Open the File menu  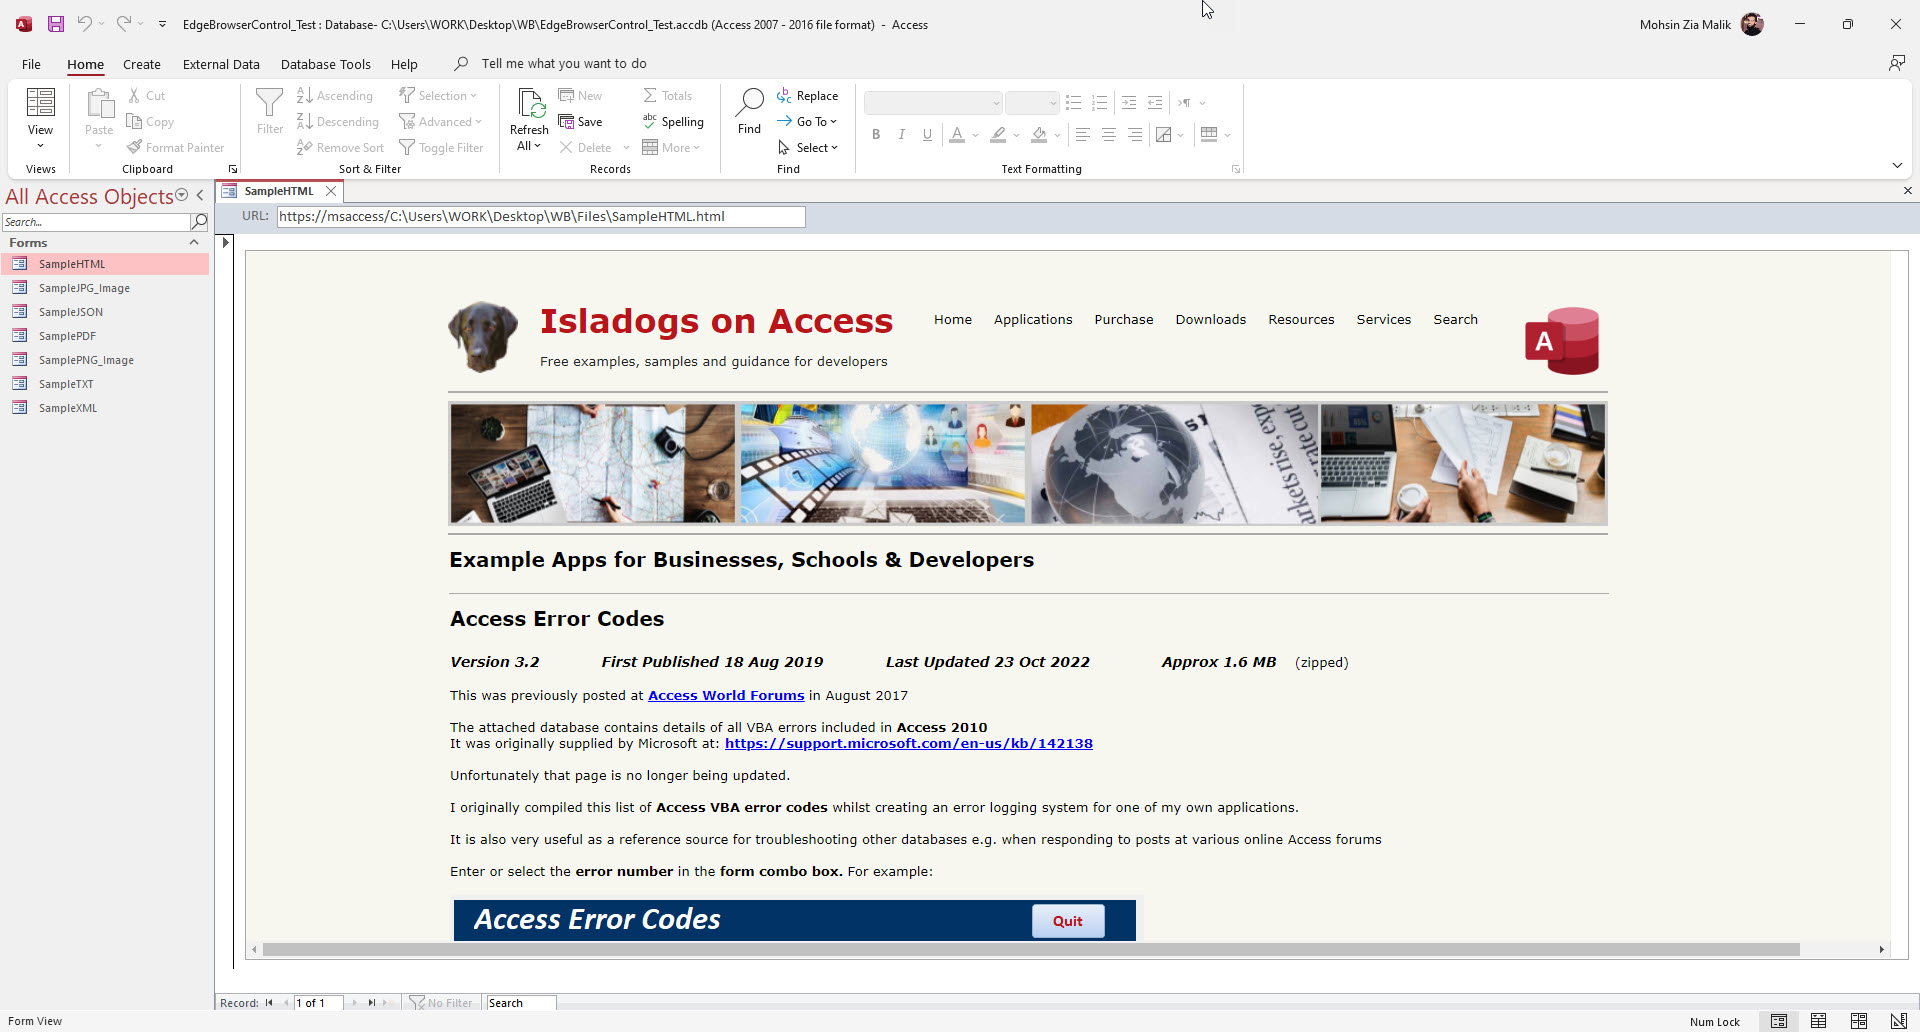(31, 64)
